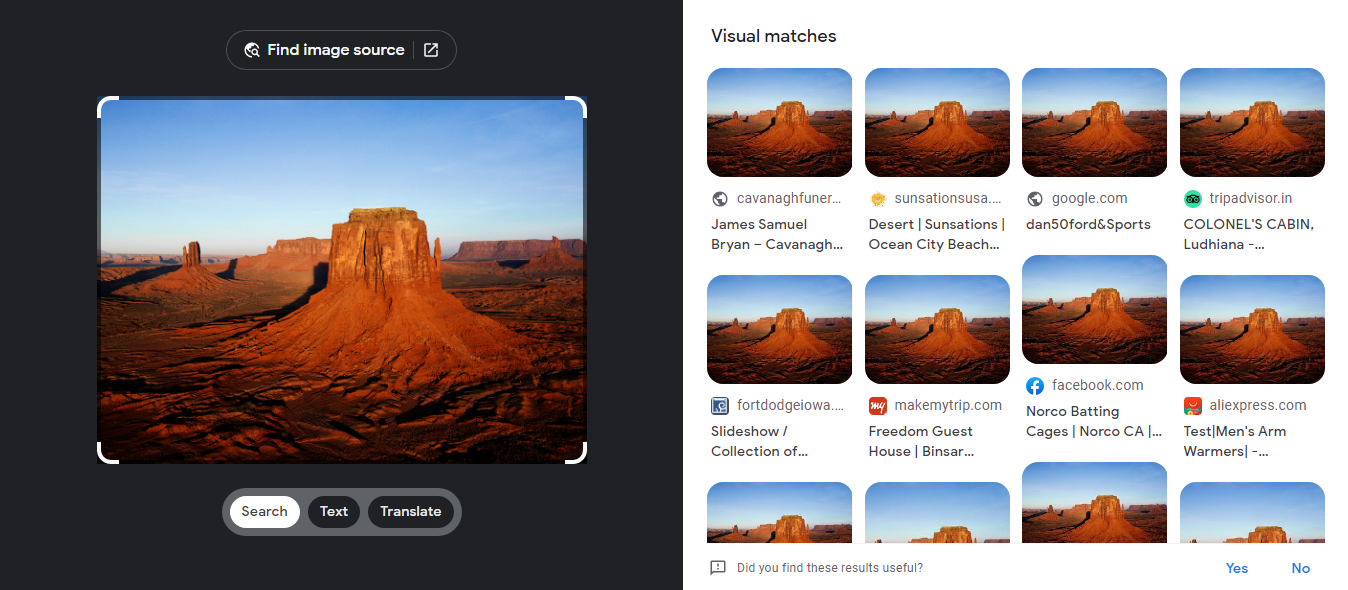Open the tripadvisor.in thumbnail result
1348x590 pixels.
[1252, 122]
